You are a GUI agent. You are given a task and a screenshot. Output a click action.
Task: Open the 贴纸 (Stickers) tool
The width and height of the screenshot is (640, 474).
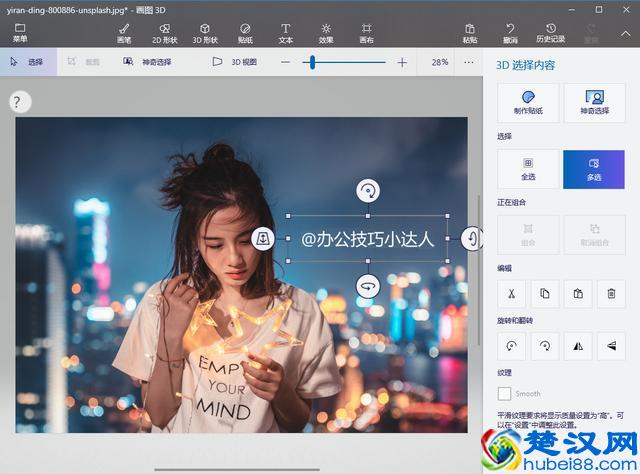[x=245, y=33]
